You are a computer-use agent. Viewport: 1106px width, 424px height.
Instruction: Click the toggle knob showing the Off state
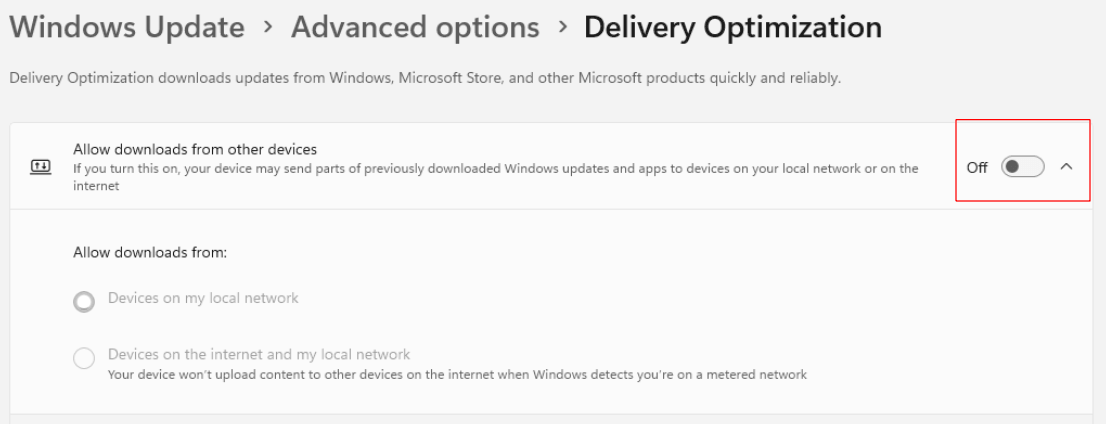pyautogui.click(x=1013, y=167)
